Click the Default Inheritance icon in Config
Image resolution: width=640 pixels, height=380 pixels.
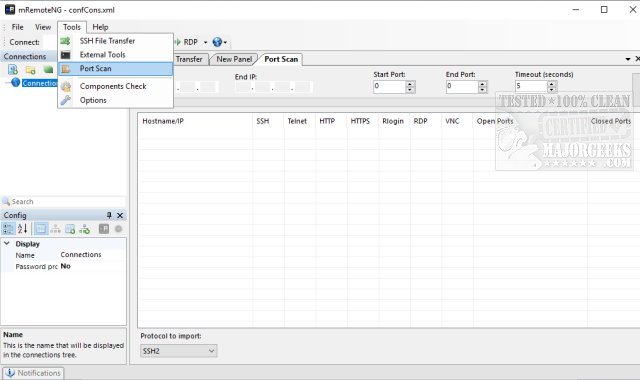(84, 229)
